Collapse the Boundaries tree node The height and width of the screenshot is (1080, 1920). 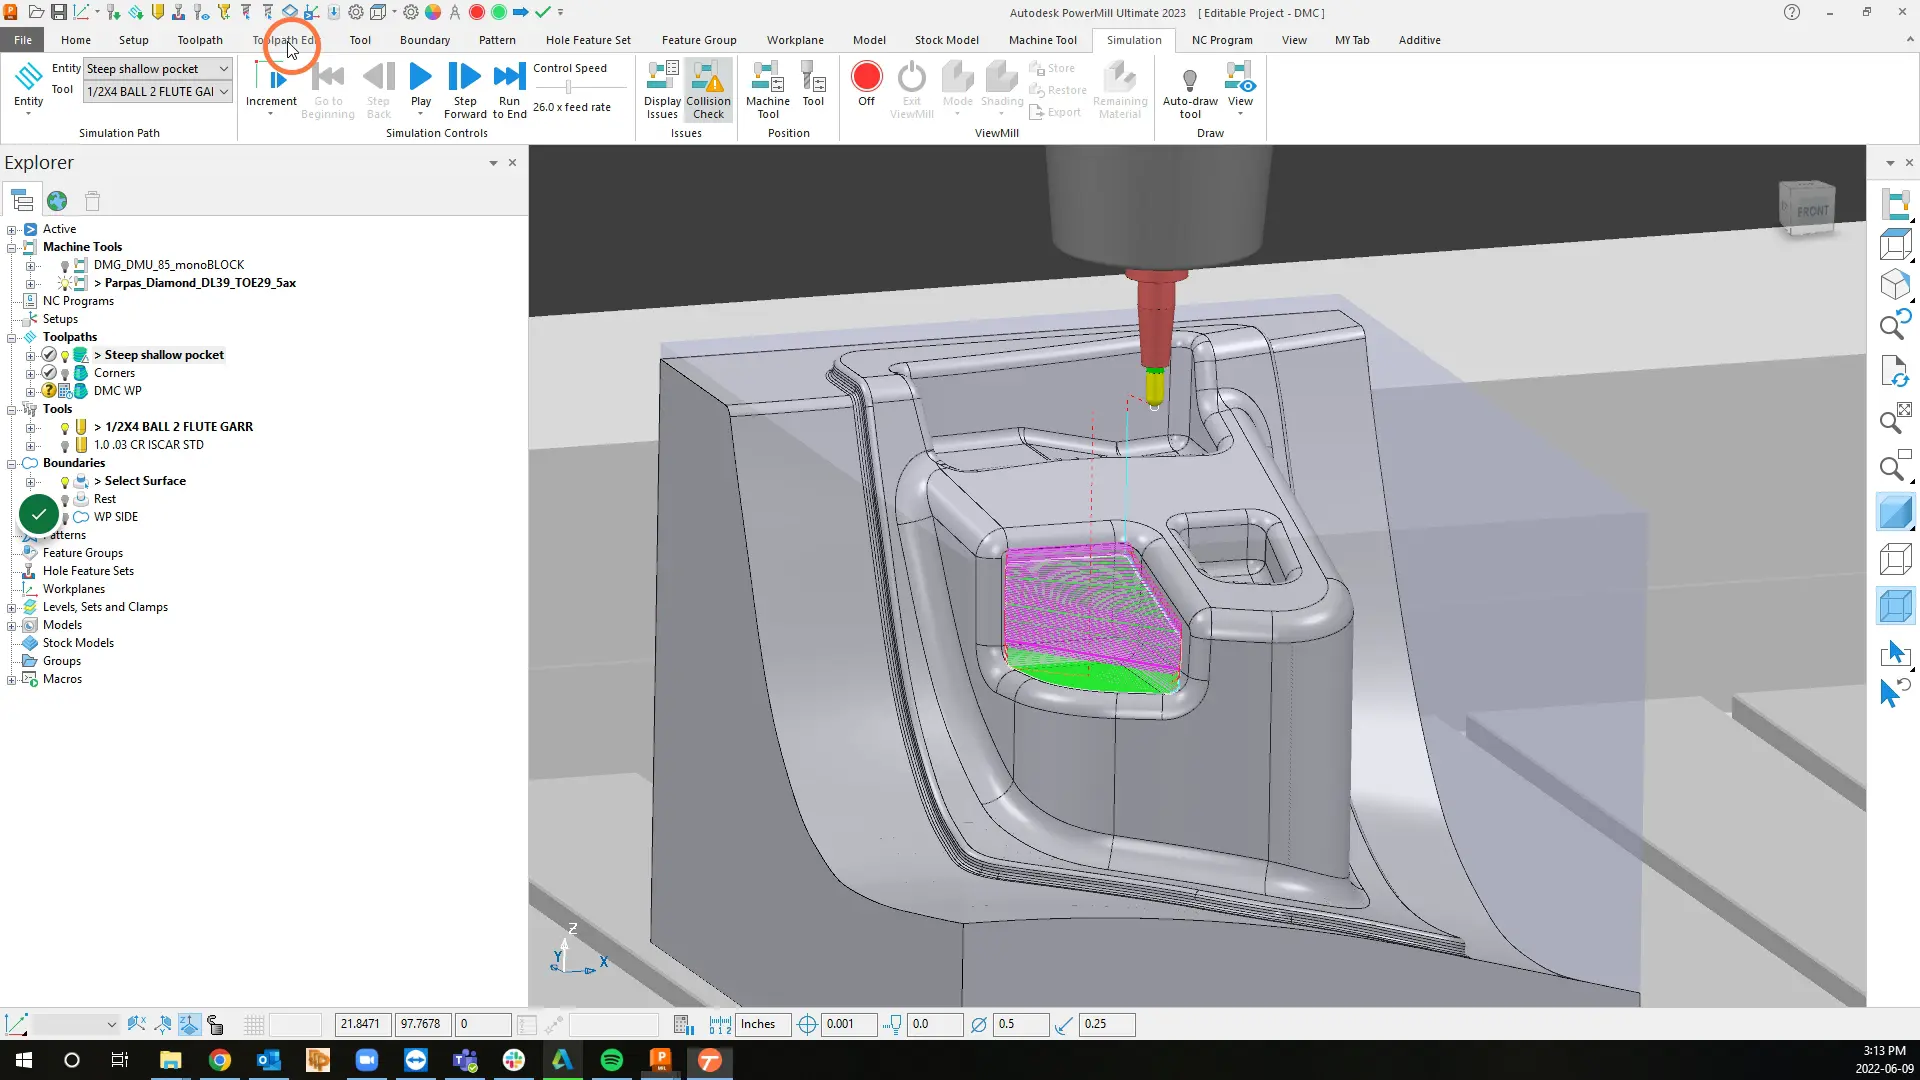point(12,464)
